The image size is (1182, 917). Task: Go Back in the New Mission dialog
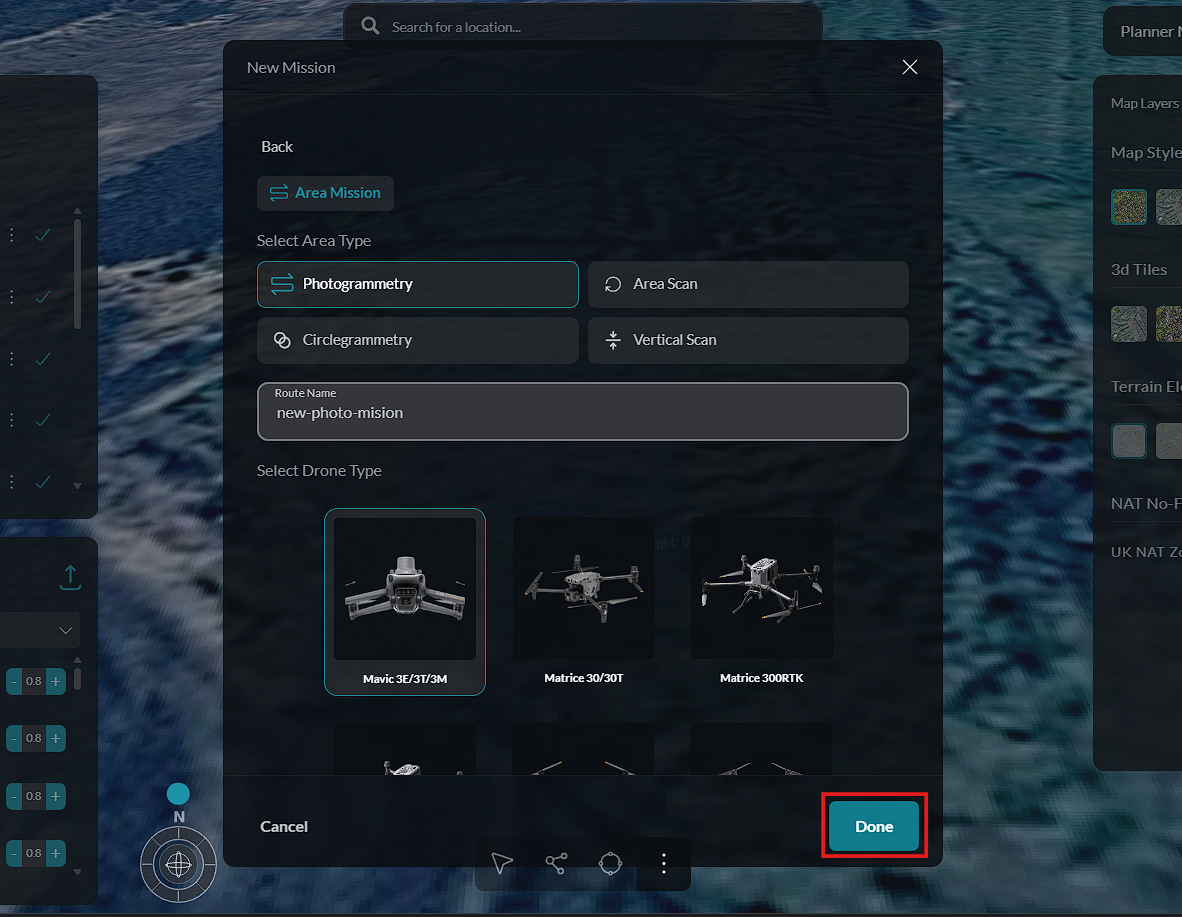tap(277, 146)
